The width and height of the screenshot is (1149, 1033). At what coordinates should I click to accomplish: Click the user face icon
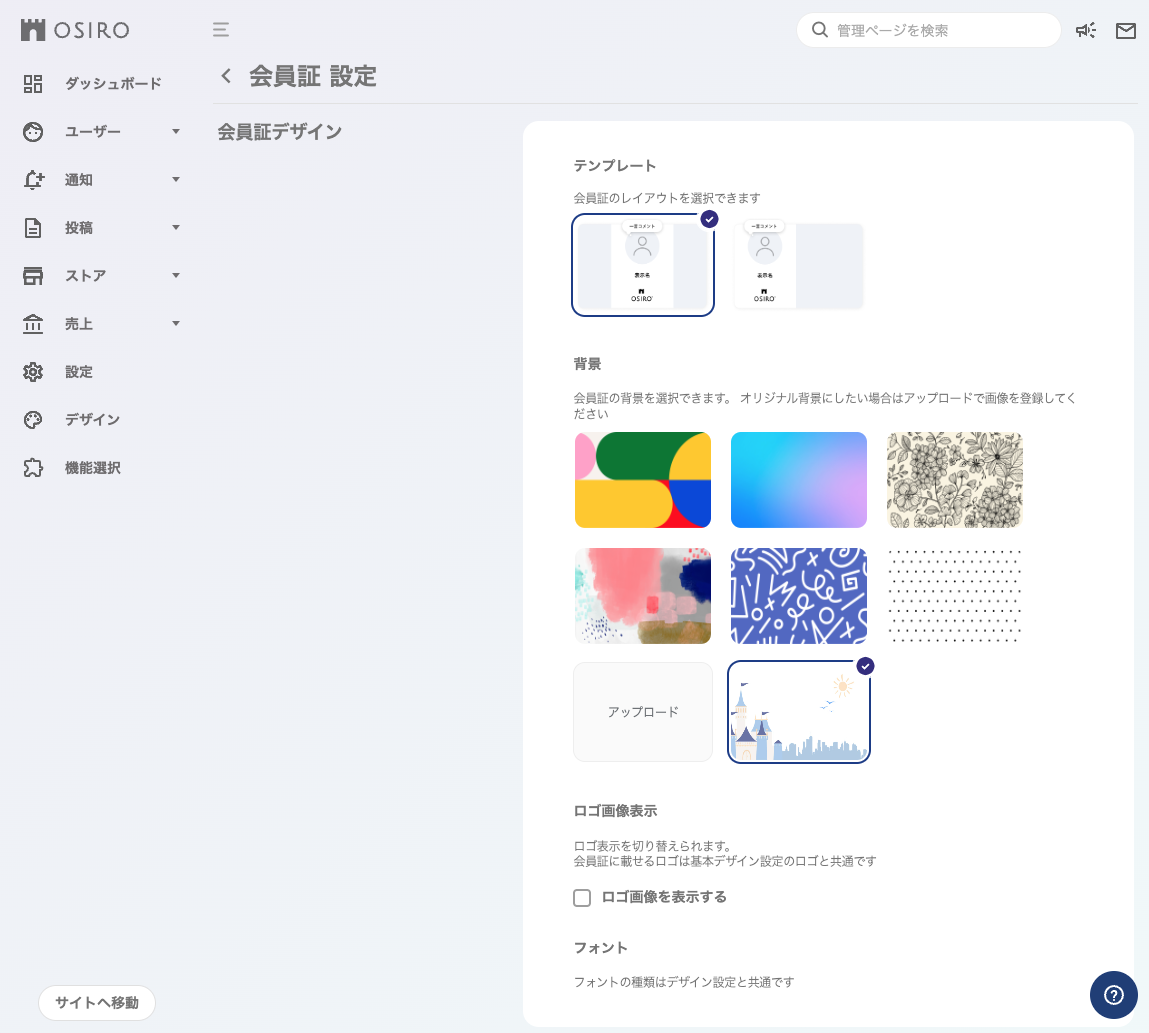pyautogui.click(x=33, y=132)
